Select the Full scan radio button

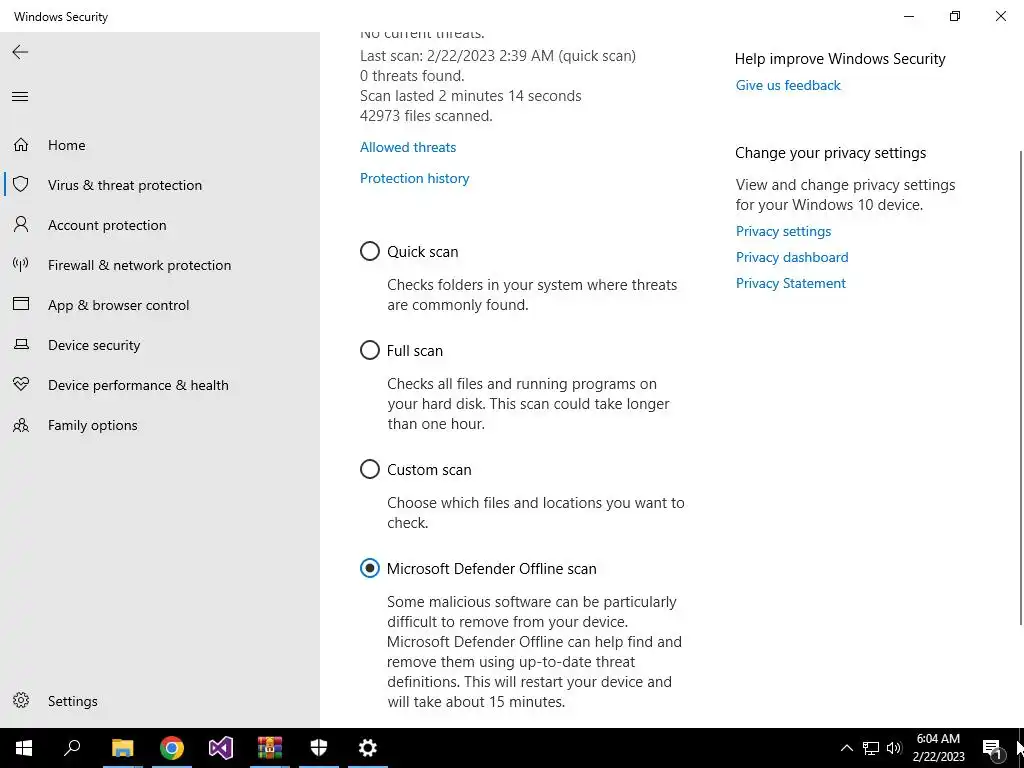370,350
